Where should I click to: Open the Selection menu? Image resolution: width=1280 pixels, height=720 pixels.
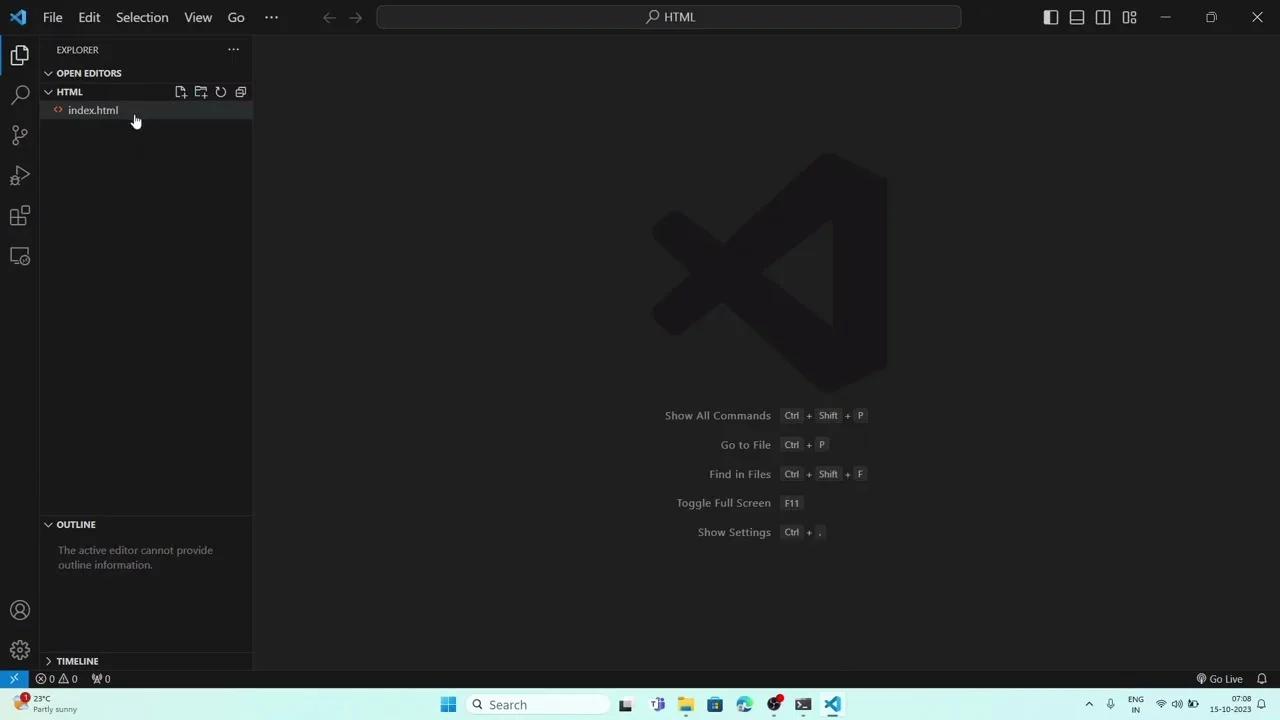click(x=142, y=17)
